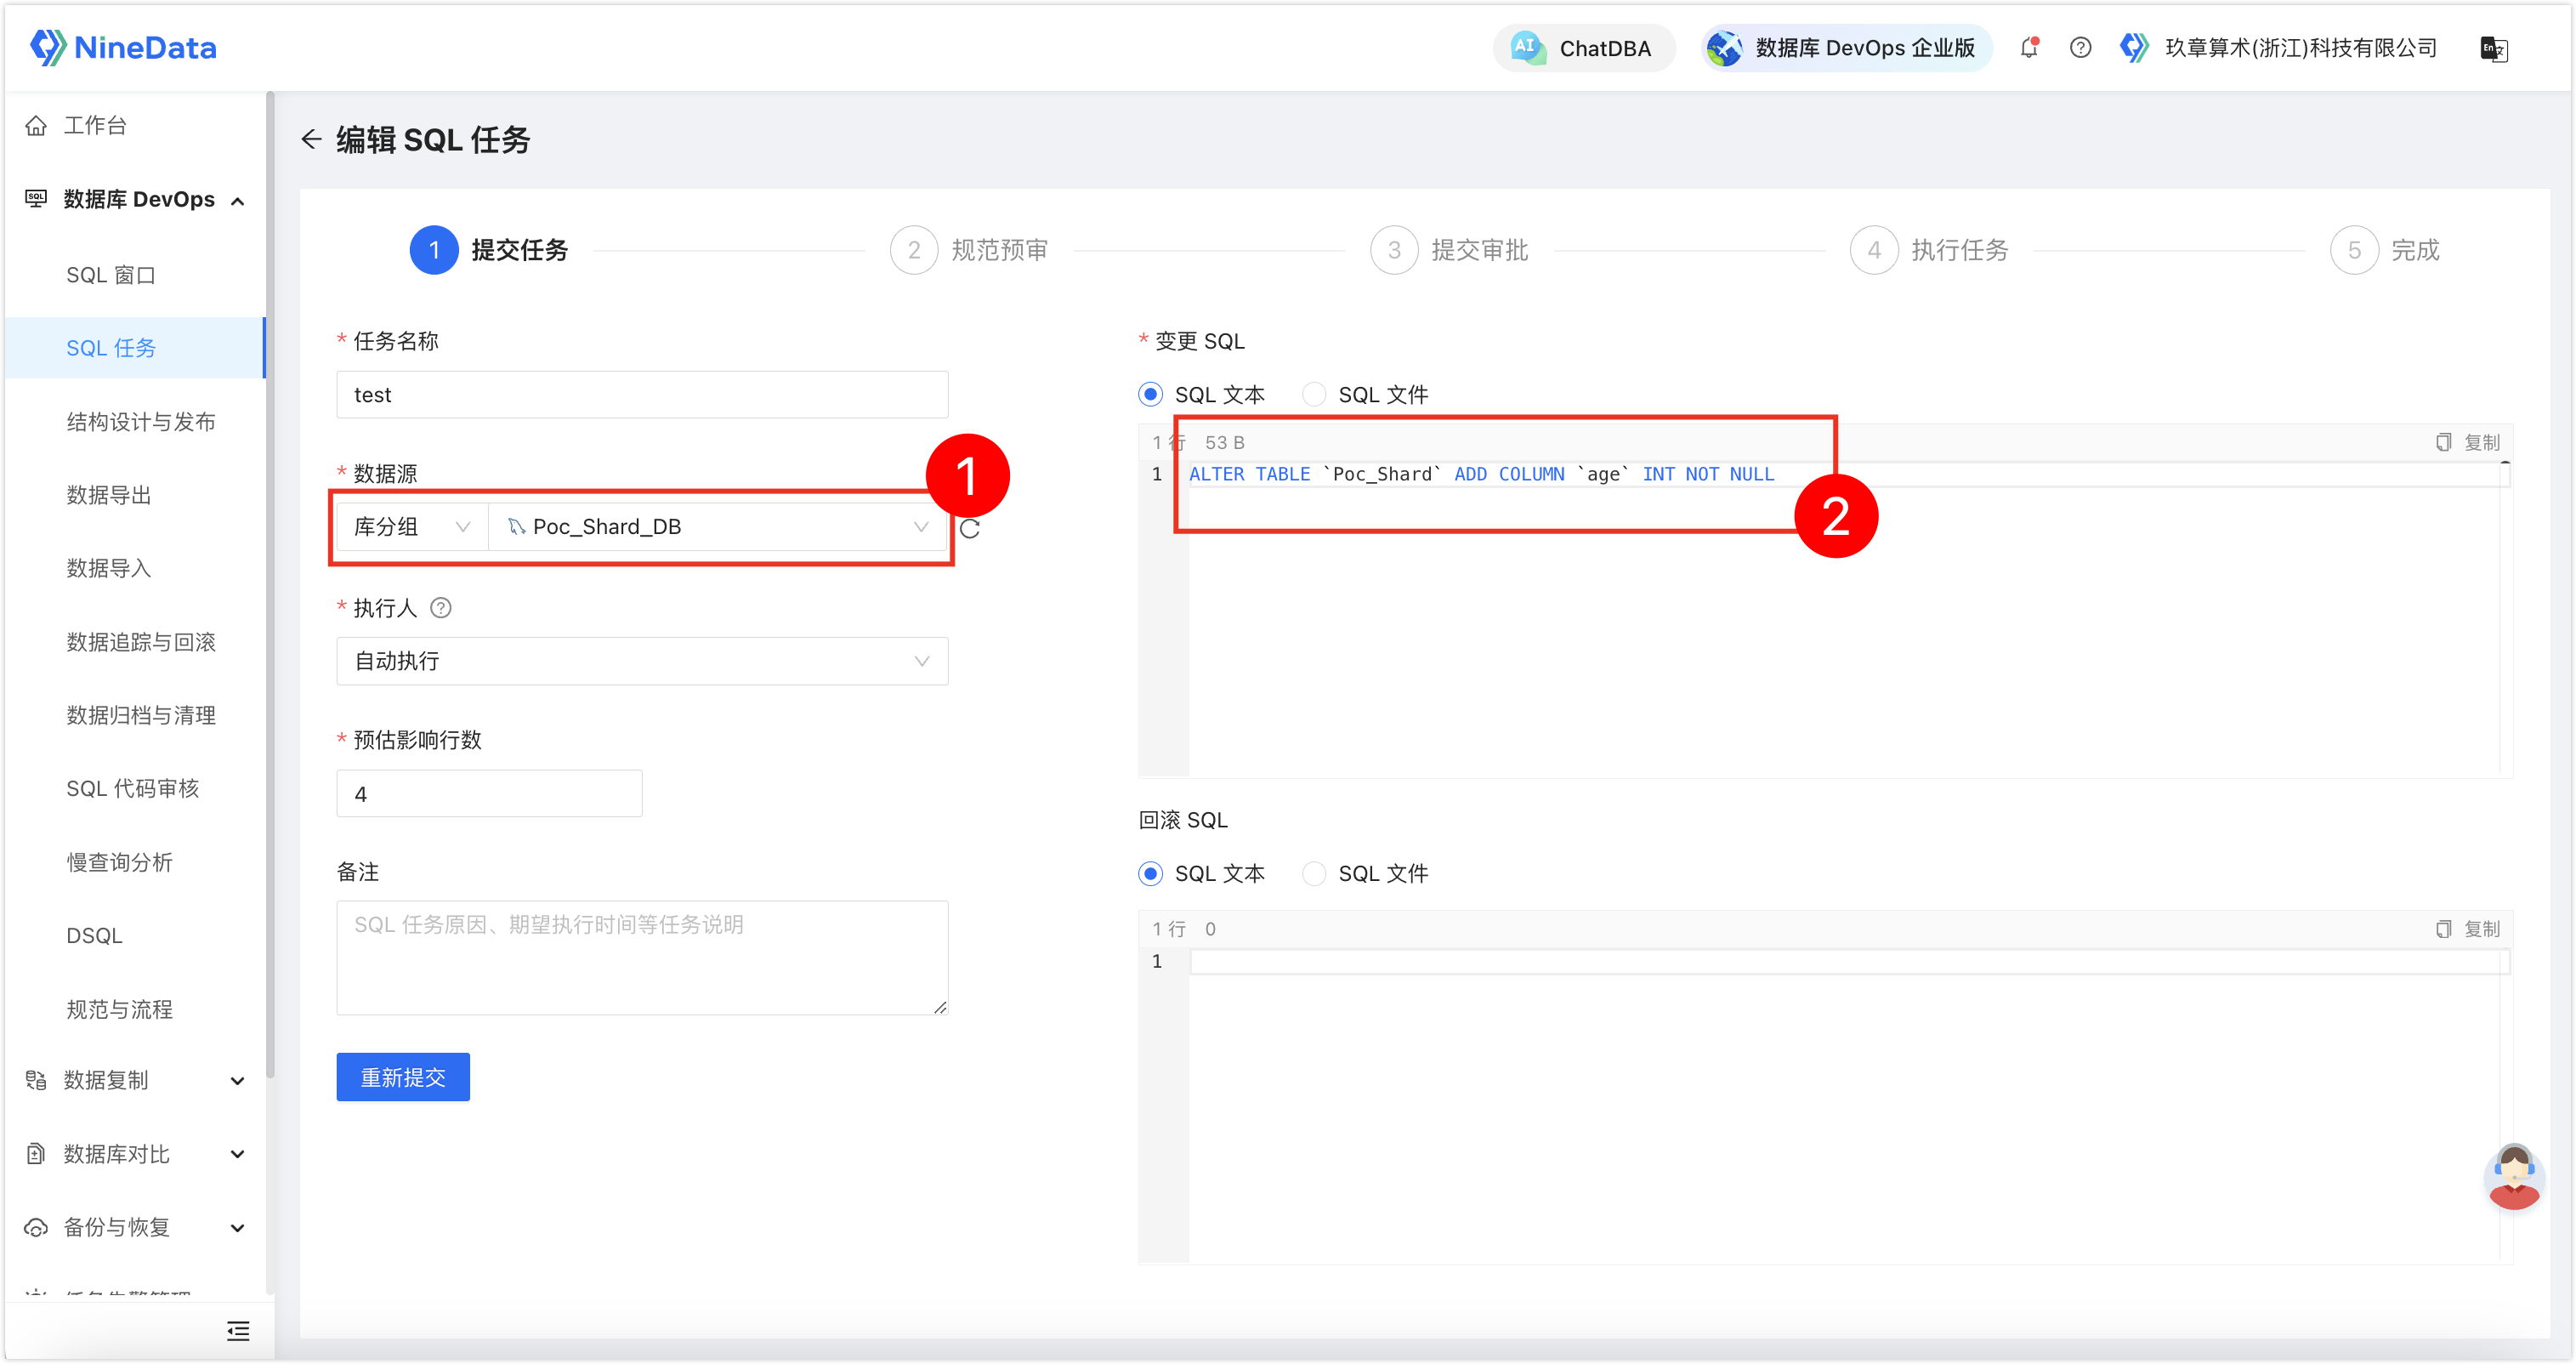This screenshot has height=1364, width=2576.
Task: Open 数据导出 in the sidebar
Action: tap(109, 495)
